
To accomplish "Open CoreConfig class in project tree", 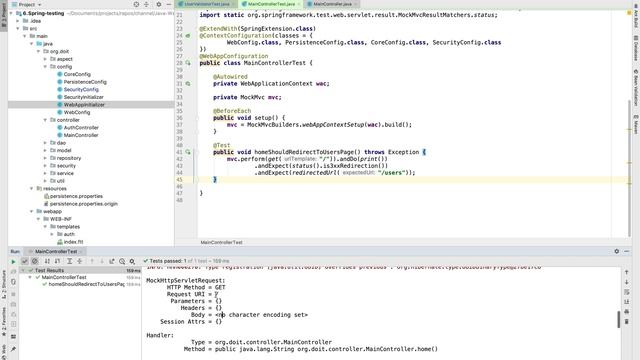I will tap(77, 74).
